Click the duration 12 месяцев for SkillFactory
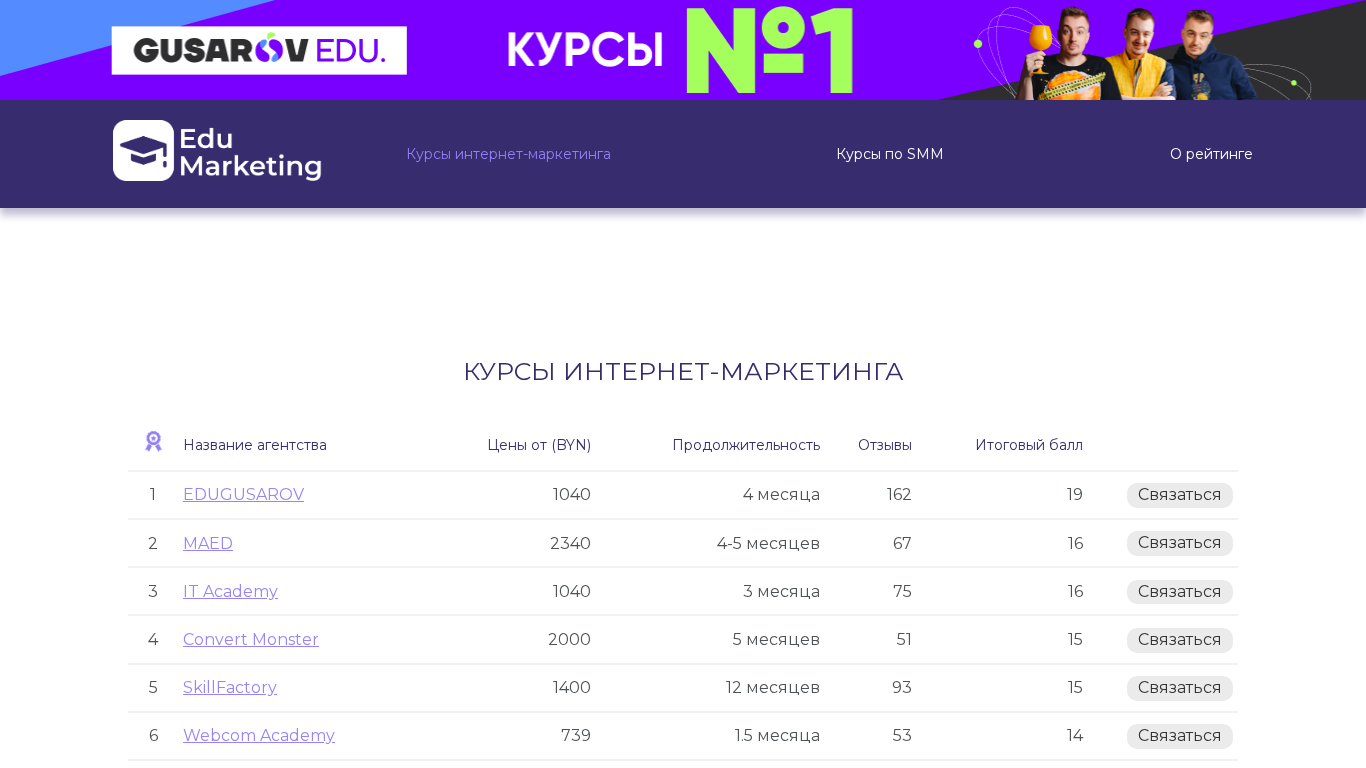Viewport: 1366px width, 768px height. [x=773, y=688]
